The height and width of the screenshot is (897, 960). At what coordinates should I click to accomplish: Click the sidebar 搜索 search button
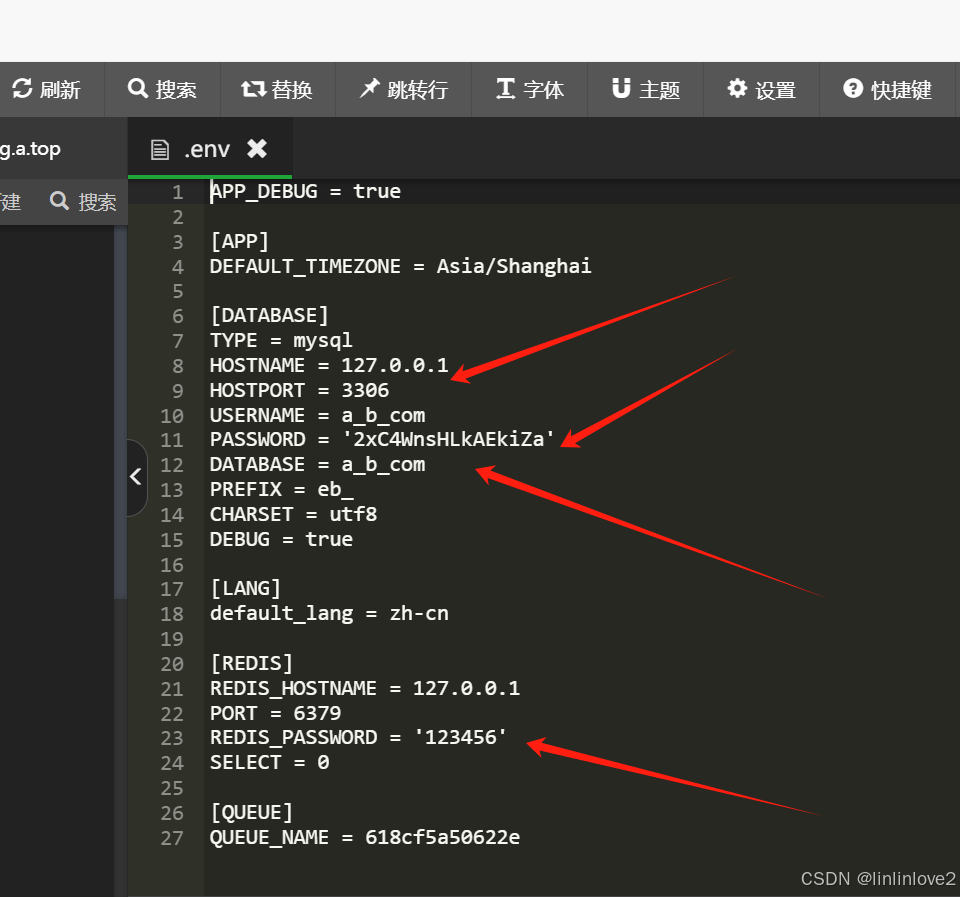pos(83,201)
